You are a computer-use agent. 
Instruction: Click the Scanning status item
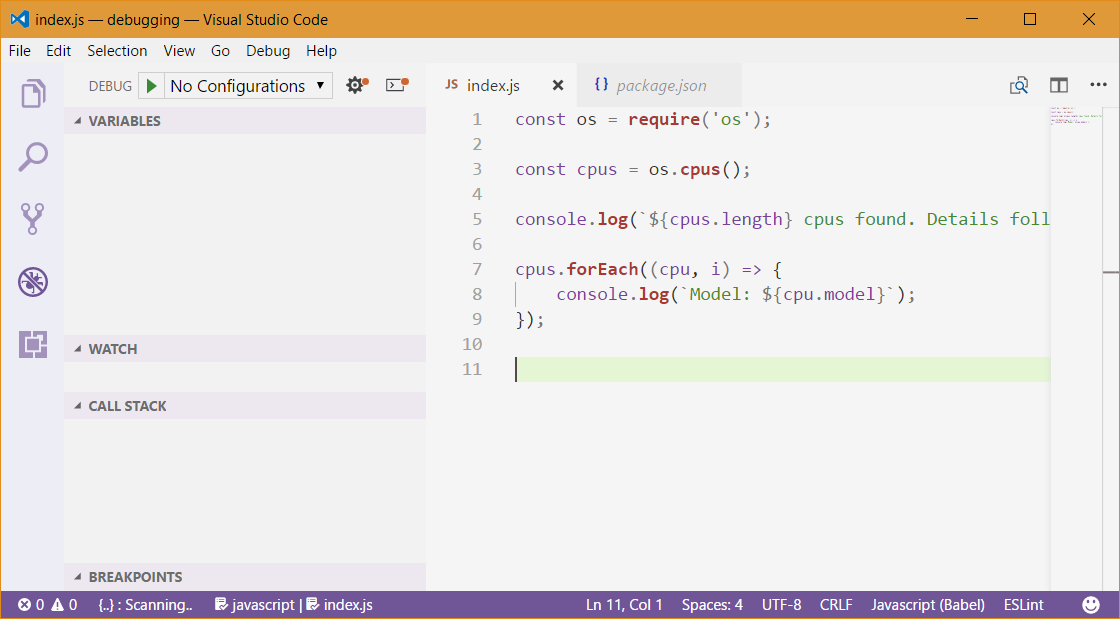coord(146,605)
